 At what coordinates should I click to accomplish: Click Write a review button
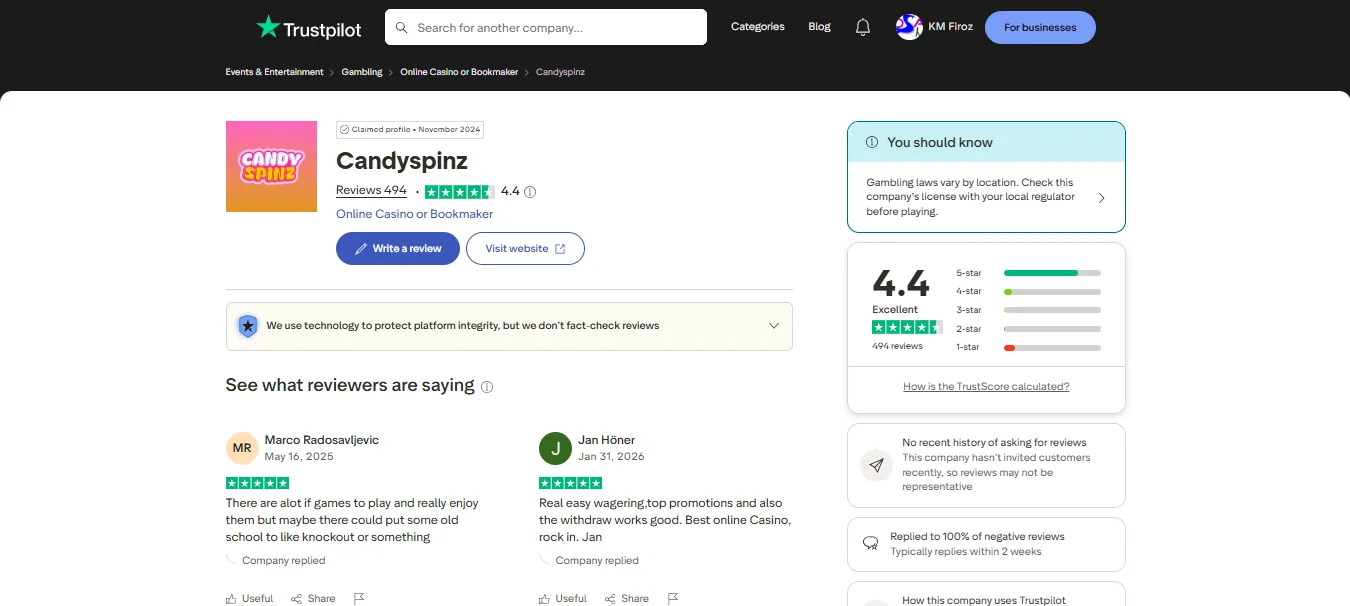[398, 249]
